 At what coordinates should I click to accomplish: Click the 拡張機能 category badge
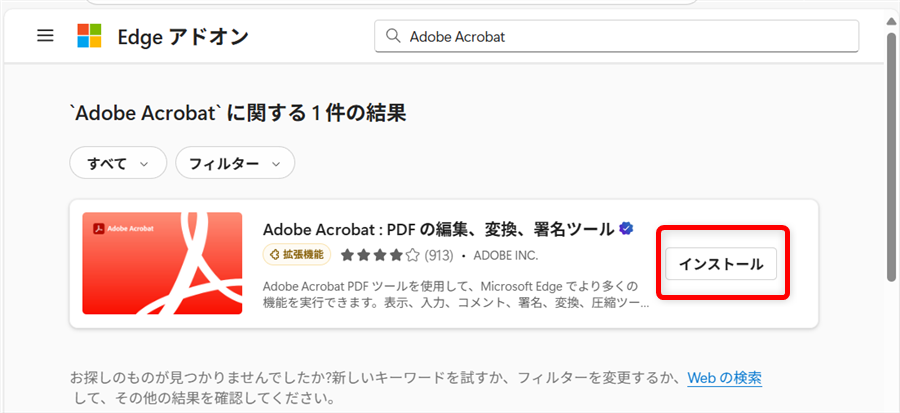pos(297,255)
